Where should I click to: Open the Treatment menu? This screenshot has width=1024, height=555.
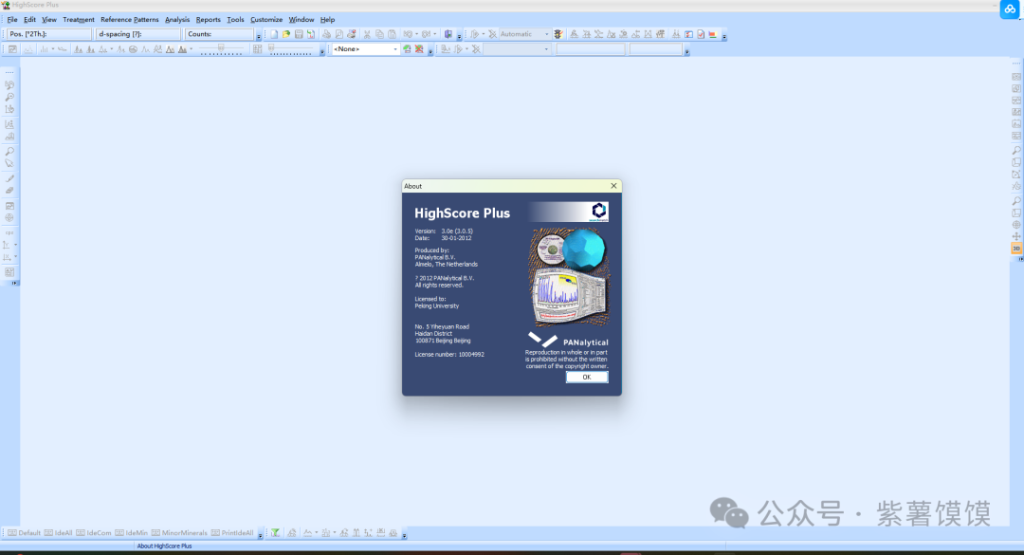[78, 19]
